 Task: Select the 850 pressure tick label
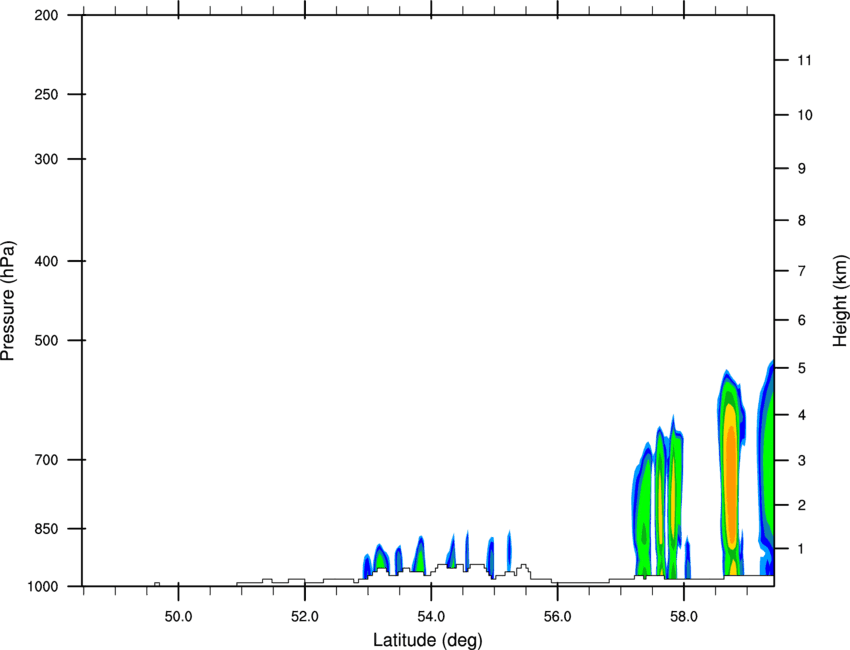pyautogui.click(x=46, y=528)
